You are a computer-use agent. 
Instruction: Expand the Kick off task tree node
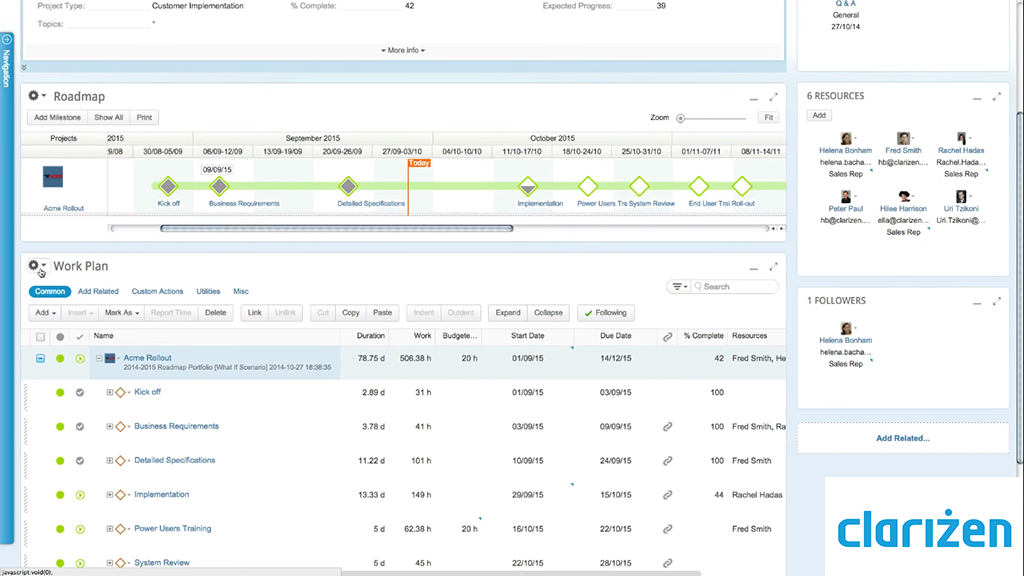pos(110,392)
